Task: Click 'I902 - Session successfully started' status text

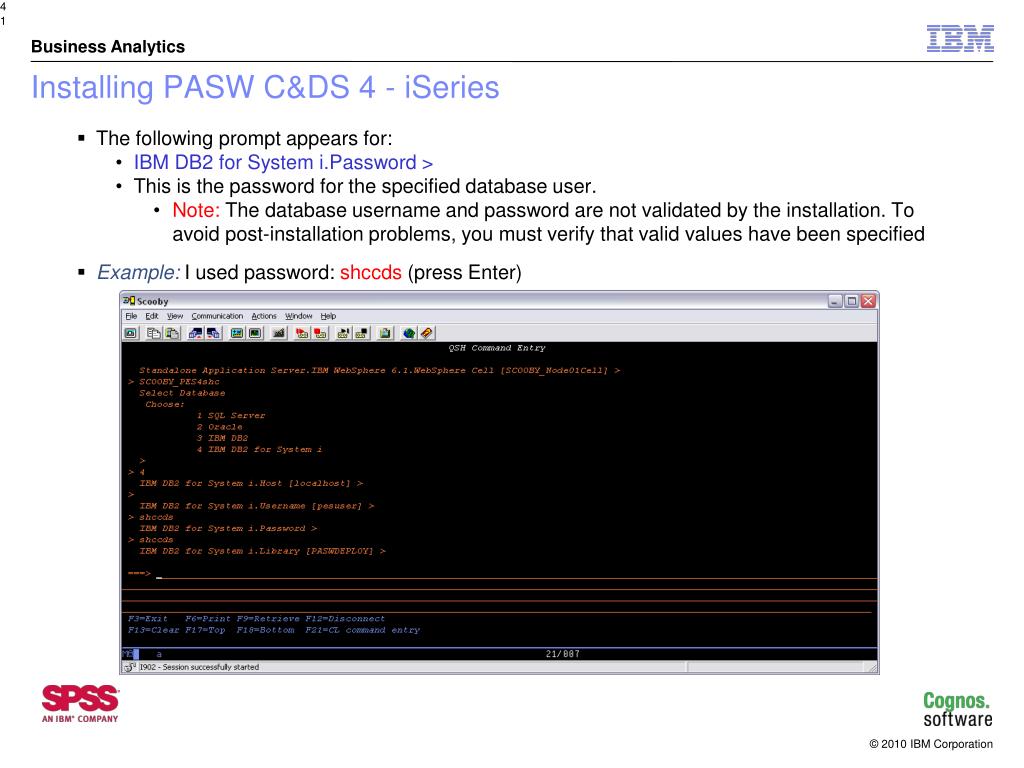Action: pyautogui.click(x=199, y=667)
